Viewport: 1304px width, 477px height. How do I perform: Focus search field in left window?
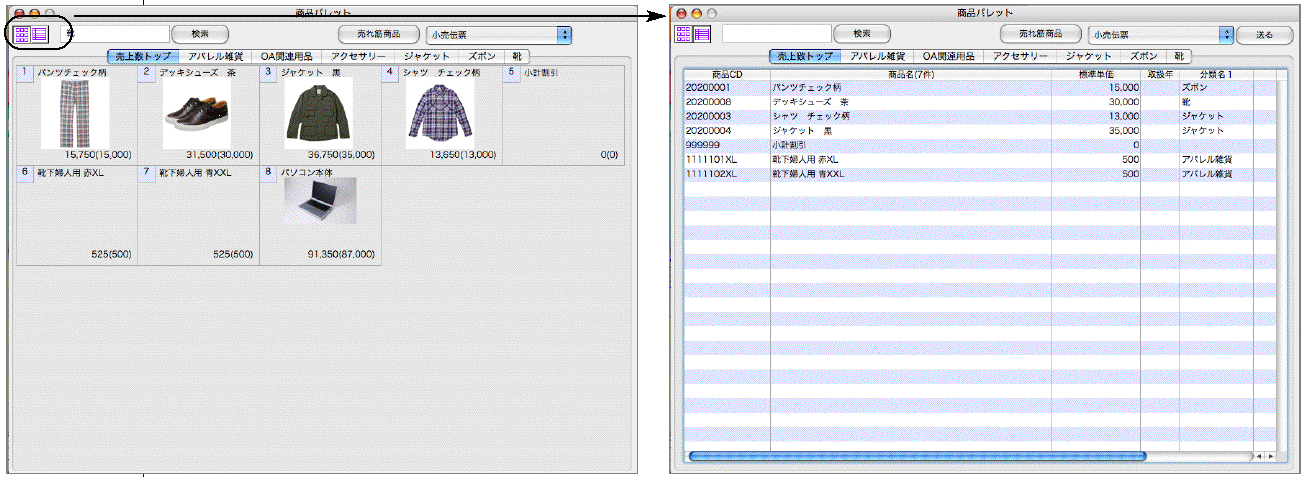(115, 34)
